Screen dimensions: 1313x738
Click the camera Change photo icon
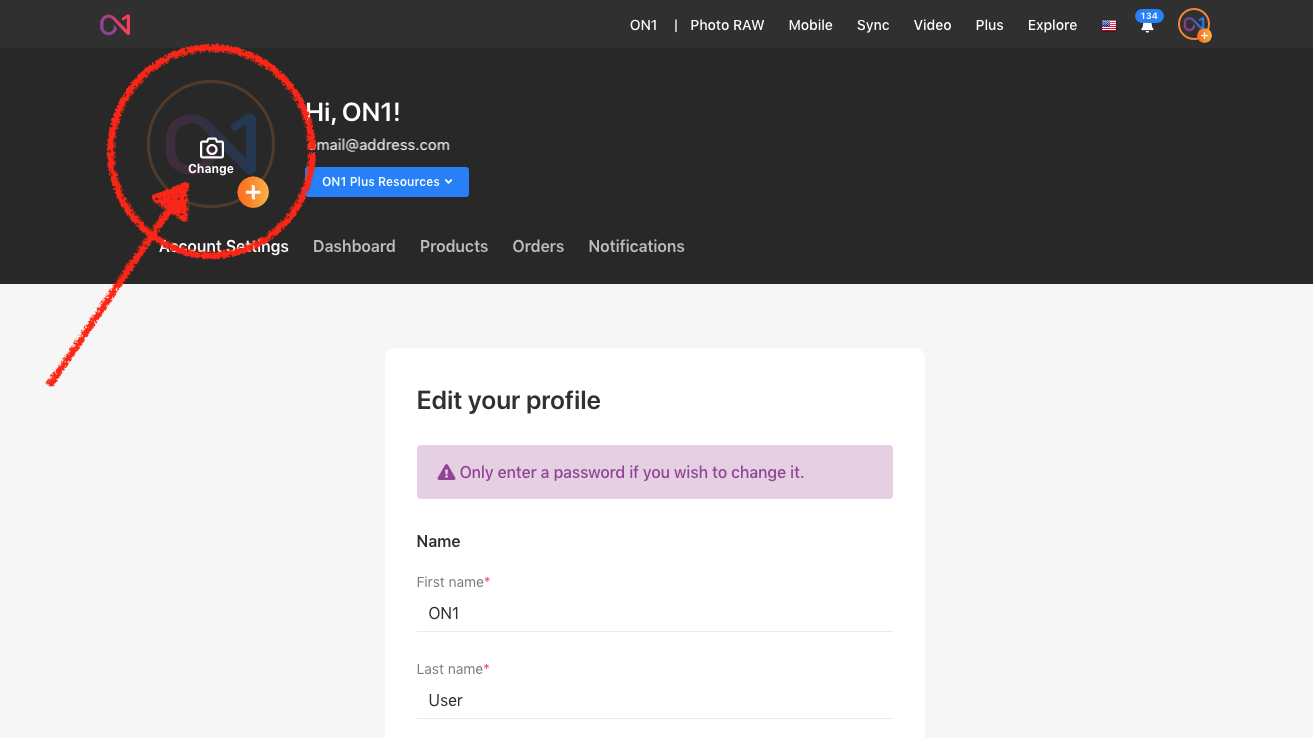(211, 149)
